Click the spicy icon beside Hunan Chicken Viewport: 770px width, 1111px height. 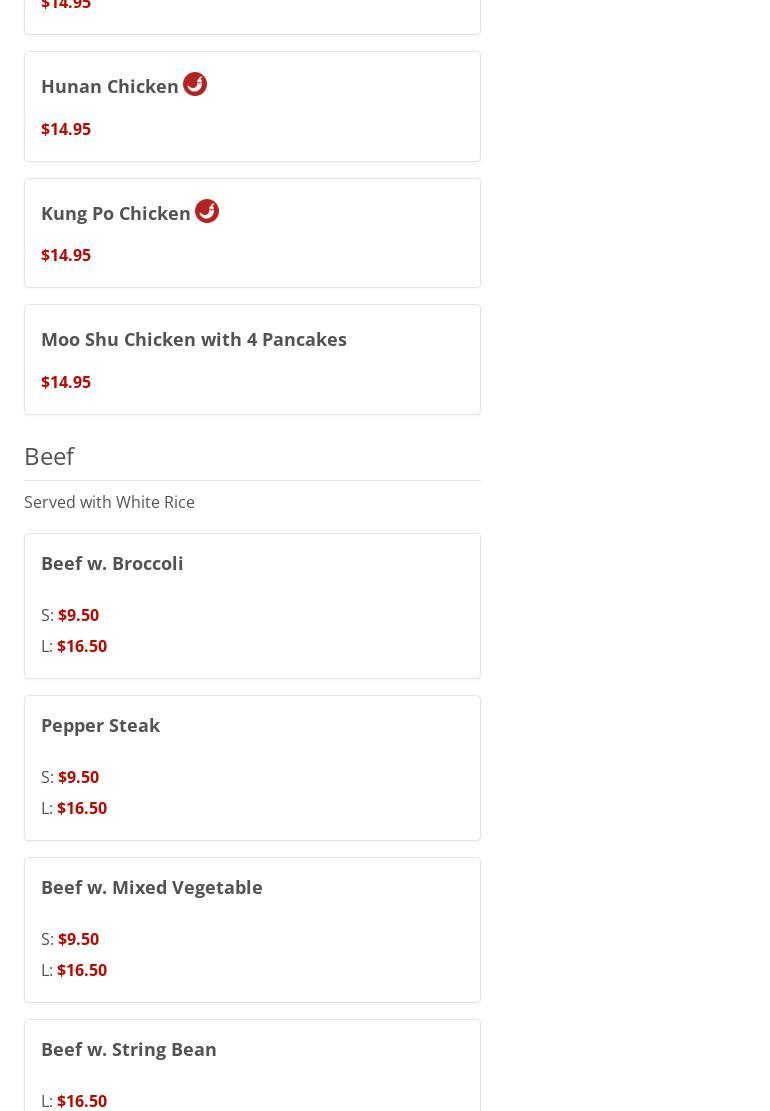(195, 84)
